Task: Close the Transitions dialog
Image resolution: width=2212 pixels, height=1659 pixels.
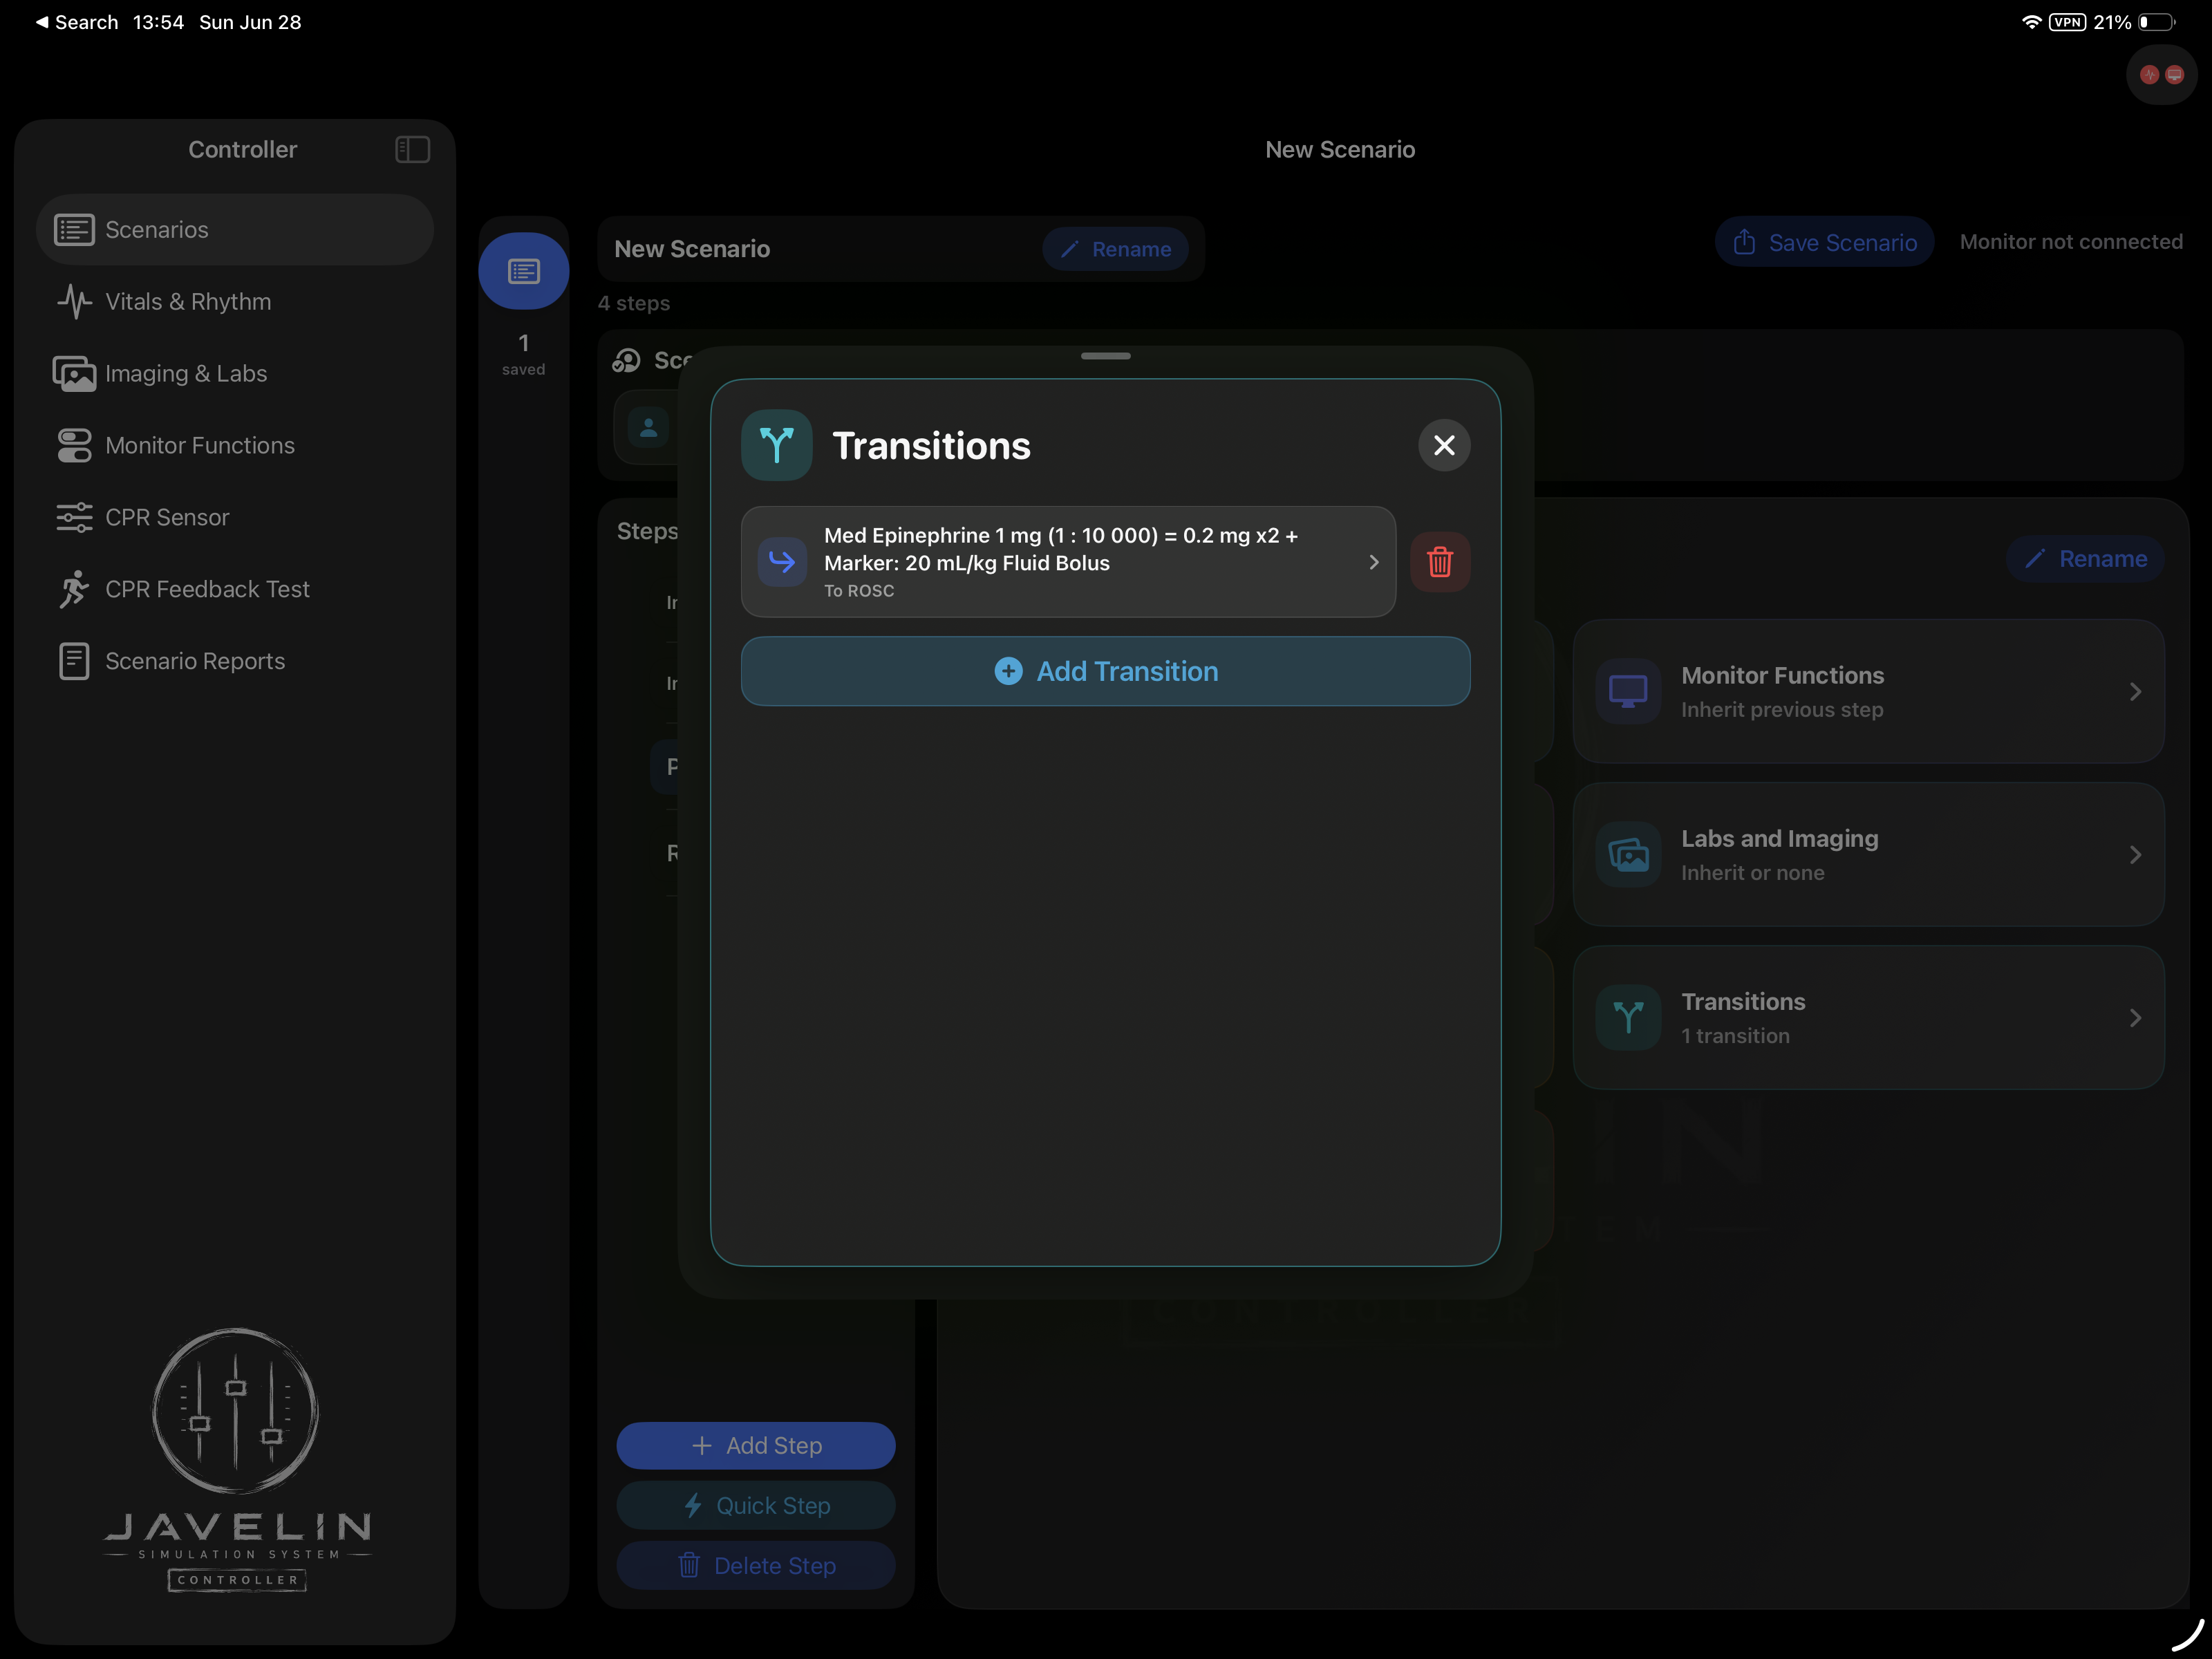Action: pos(1444,445)
